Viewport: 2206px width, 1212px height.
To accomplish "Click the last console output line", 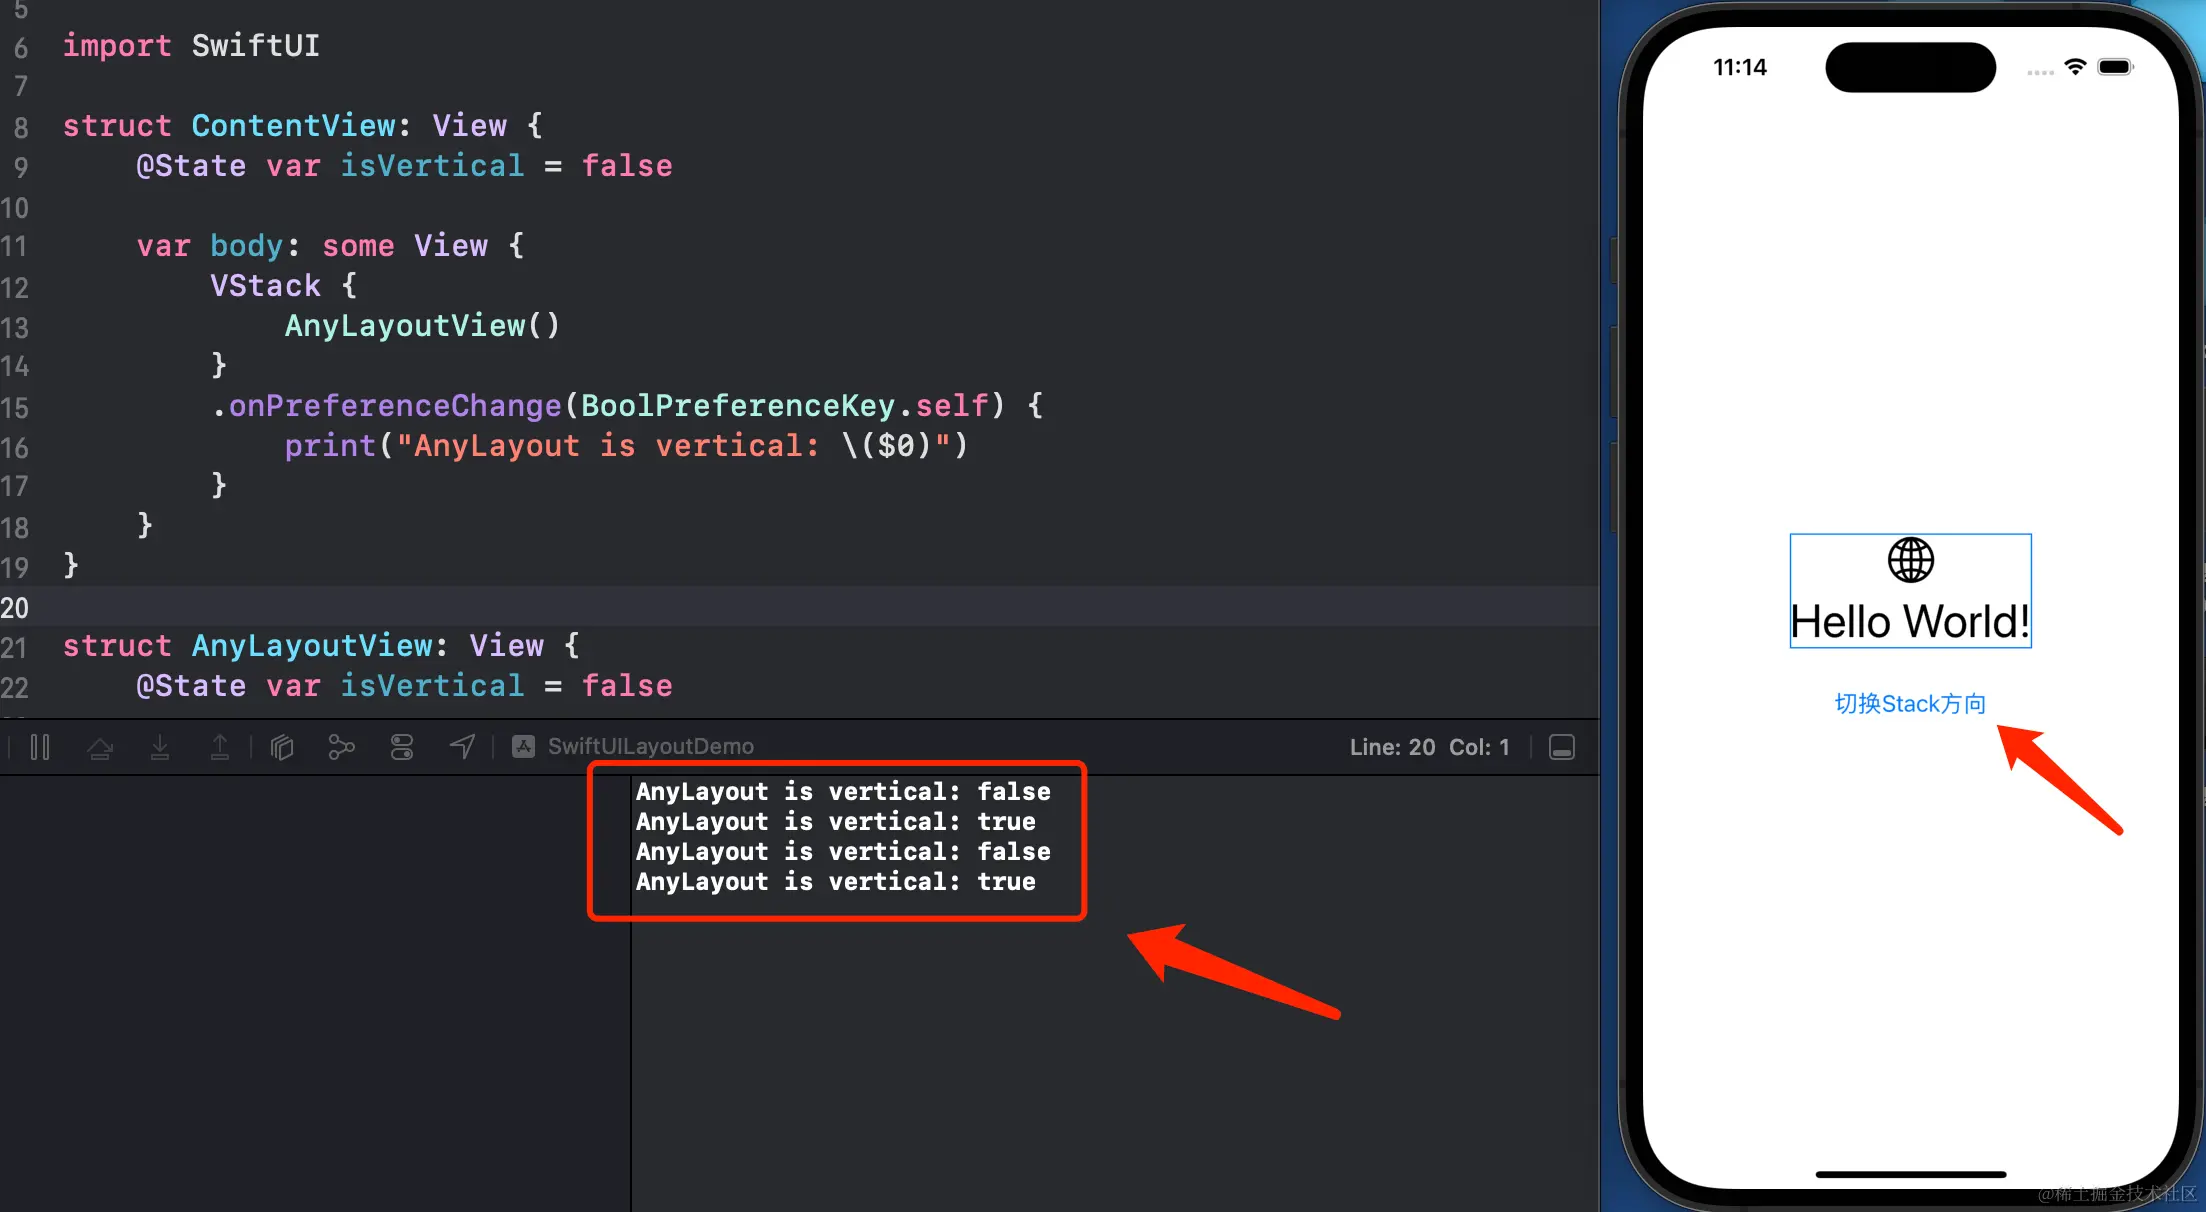I will 835,882.
